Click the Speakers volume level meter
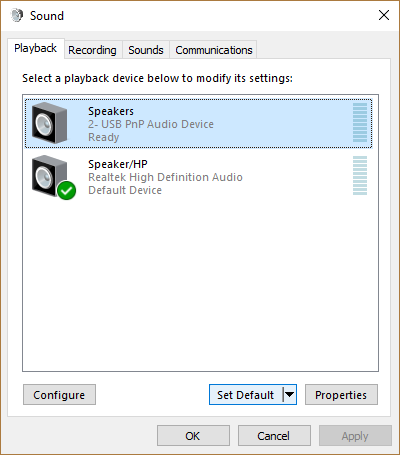400x455 pixels. click(360, 122)
